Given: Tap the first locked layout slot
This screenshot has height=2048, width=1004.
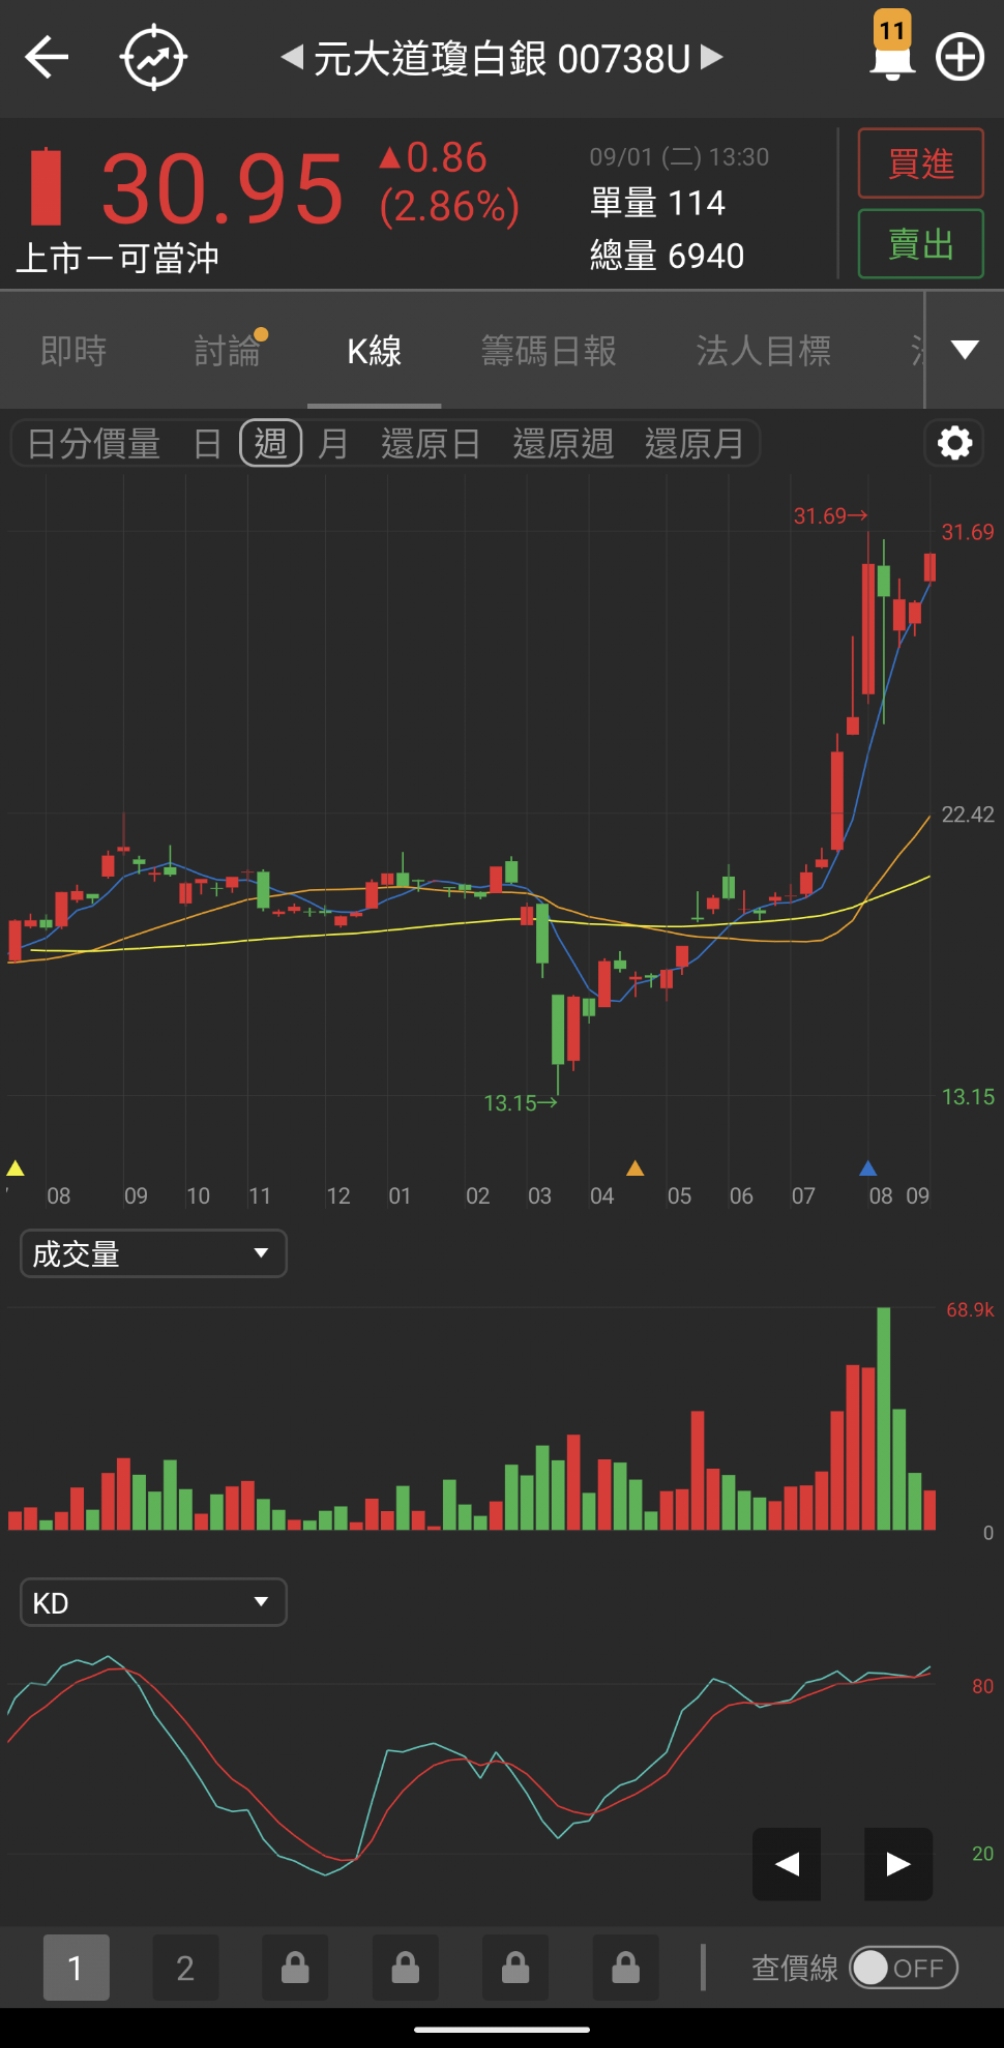Looking at the screenshot, I should (295, 1968).
